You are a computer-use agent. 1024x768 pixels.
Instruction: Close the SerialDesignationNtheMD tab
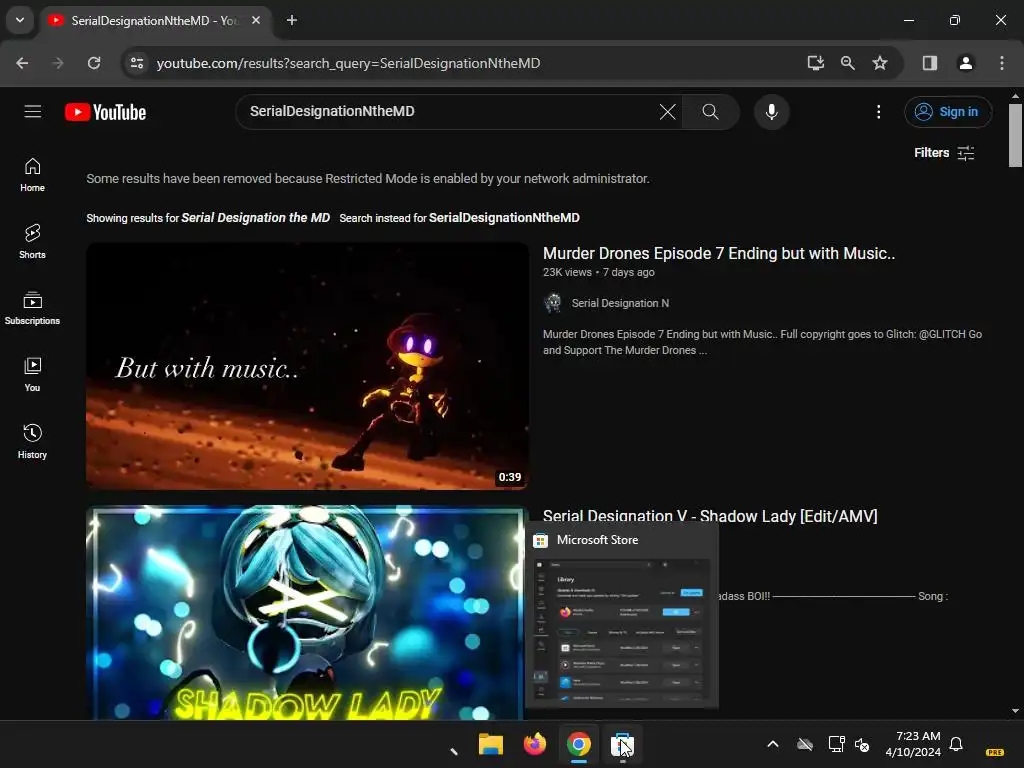(256, 20)
